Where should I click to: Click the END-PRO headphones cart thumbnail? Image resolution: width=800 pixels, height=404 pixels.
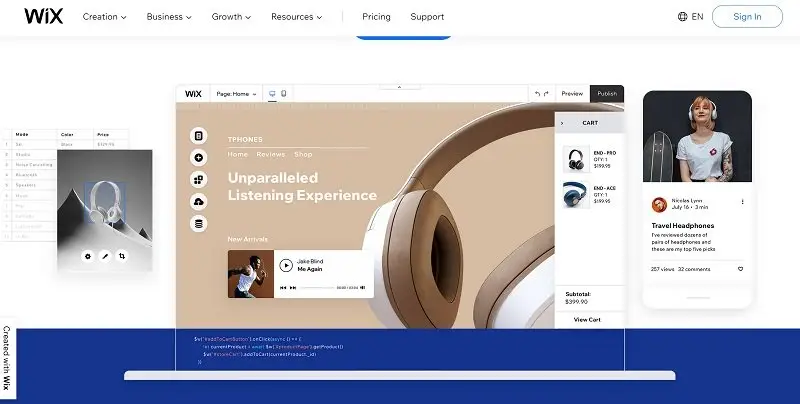coord(574,160)
